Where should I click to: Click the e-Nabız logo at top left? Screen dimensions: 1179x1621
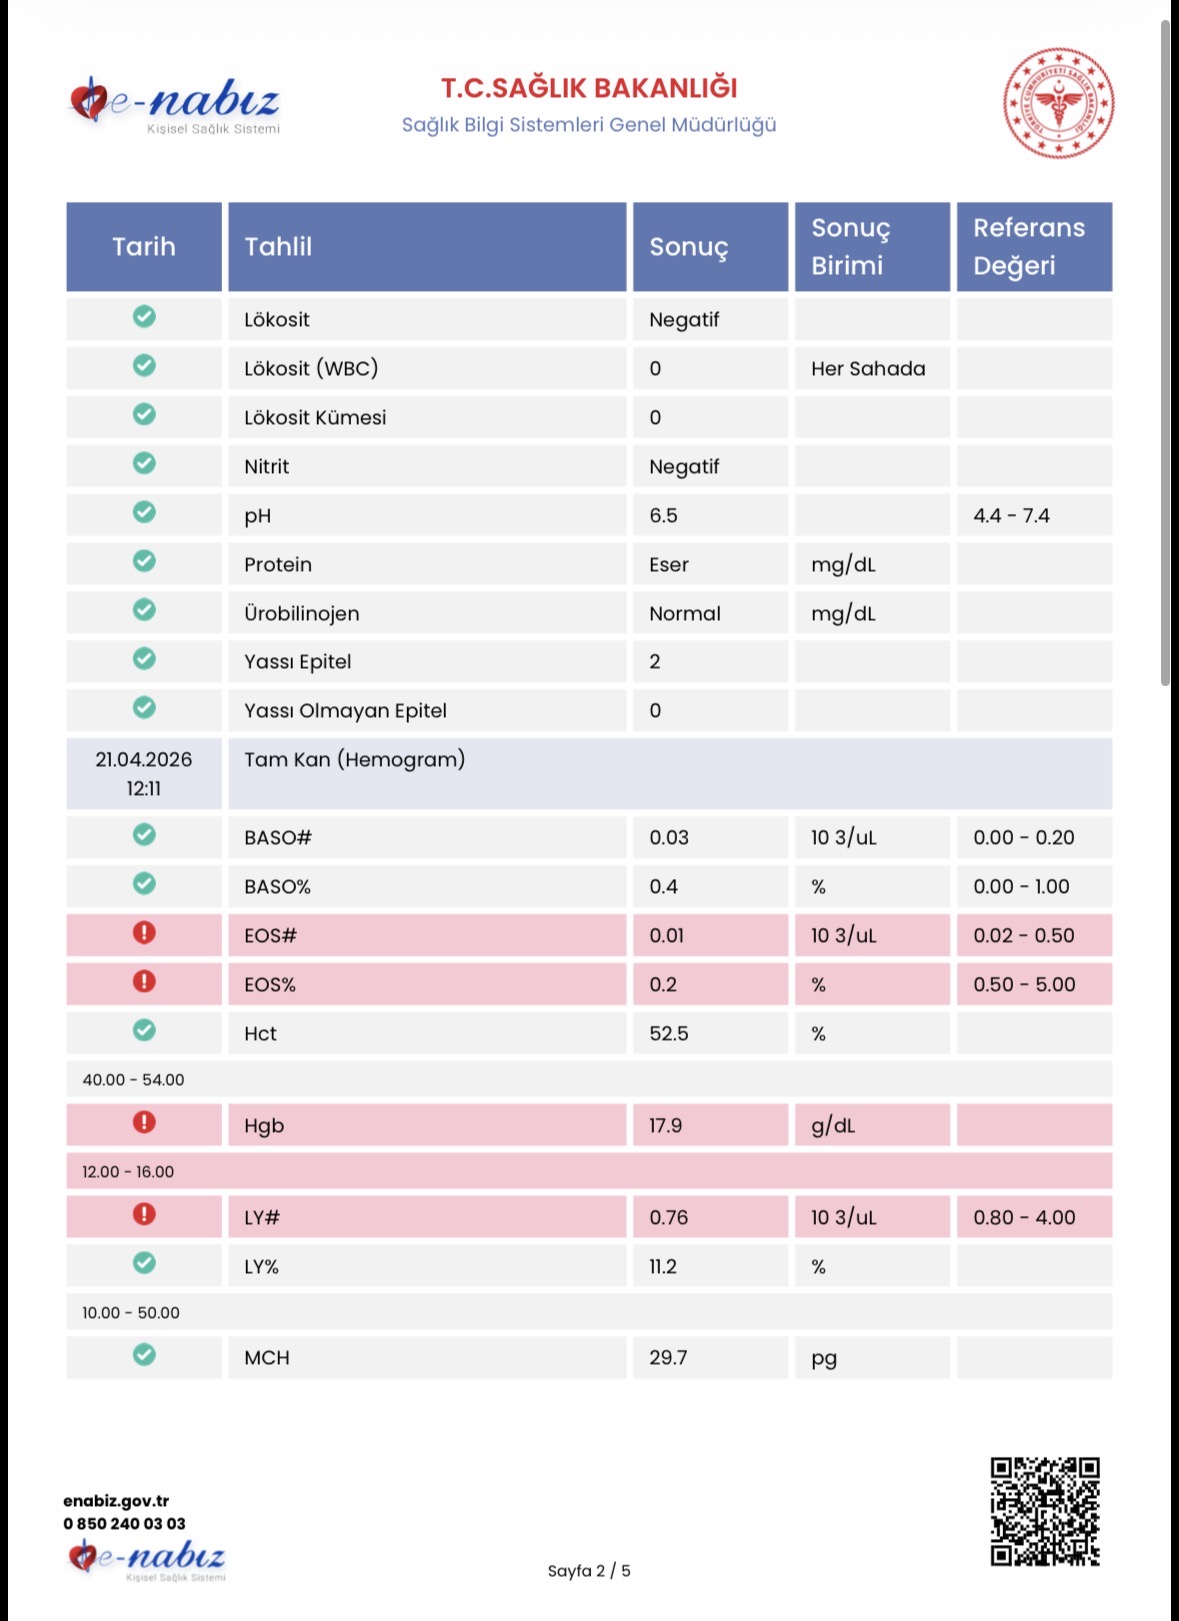click(175, 104)
